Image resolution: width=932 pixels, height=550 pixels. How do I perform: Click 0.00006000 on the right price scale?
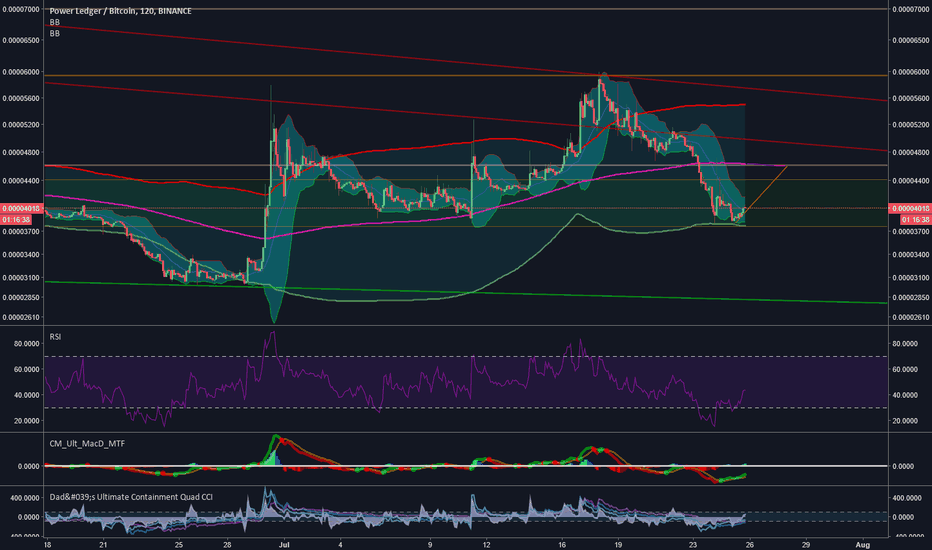pos(911,72)
